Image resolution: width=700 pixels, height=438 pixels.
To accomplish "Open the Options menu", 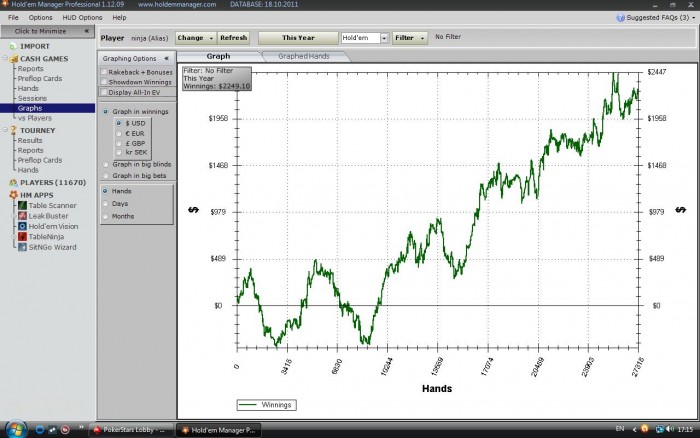I will click(x=41, y=18).
